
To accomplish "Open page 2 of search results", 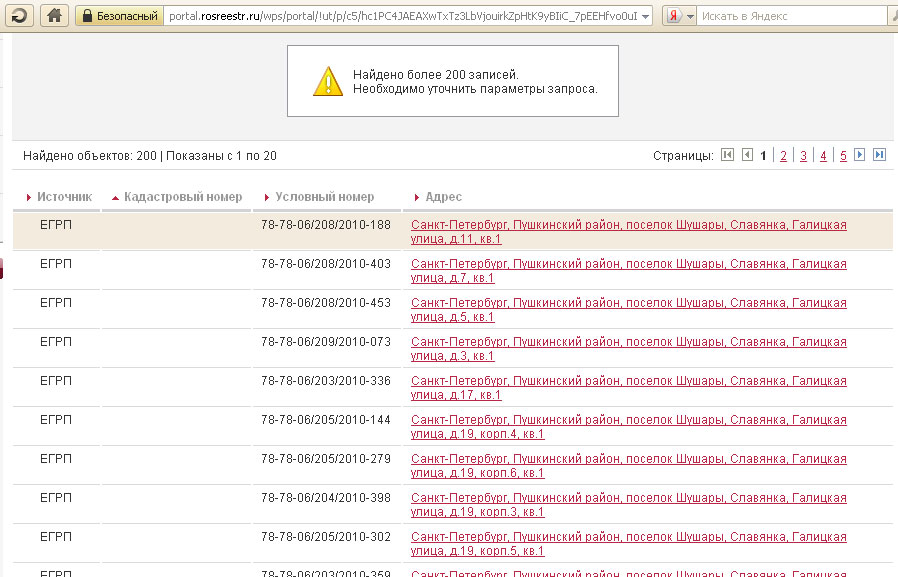I will coord(783,156).
